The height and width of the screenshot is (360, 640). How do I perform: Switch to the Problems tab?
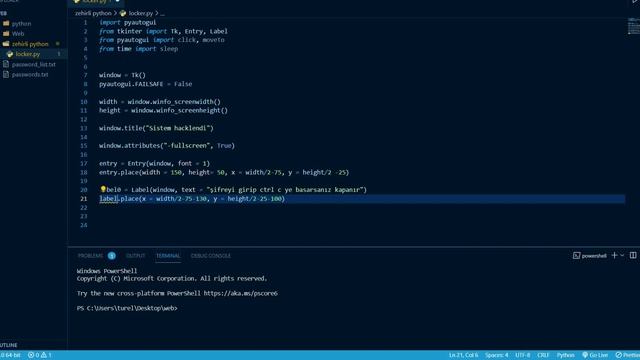pyautogui.click(x=90, y=256)
